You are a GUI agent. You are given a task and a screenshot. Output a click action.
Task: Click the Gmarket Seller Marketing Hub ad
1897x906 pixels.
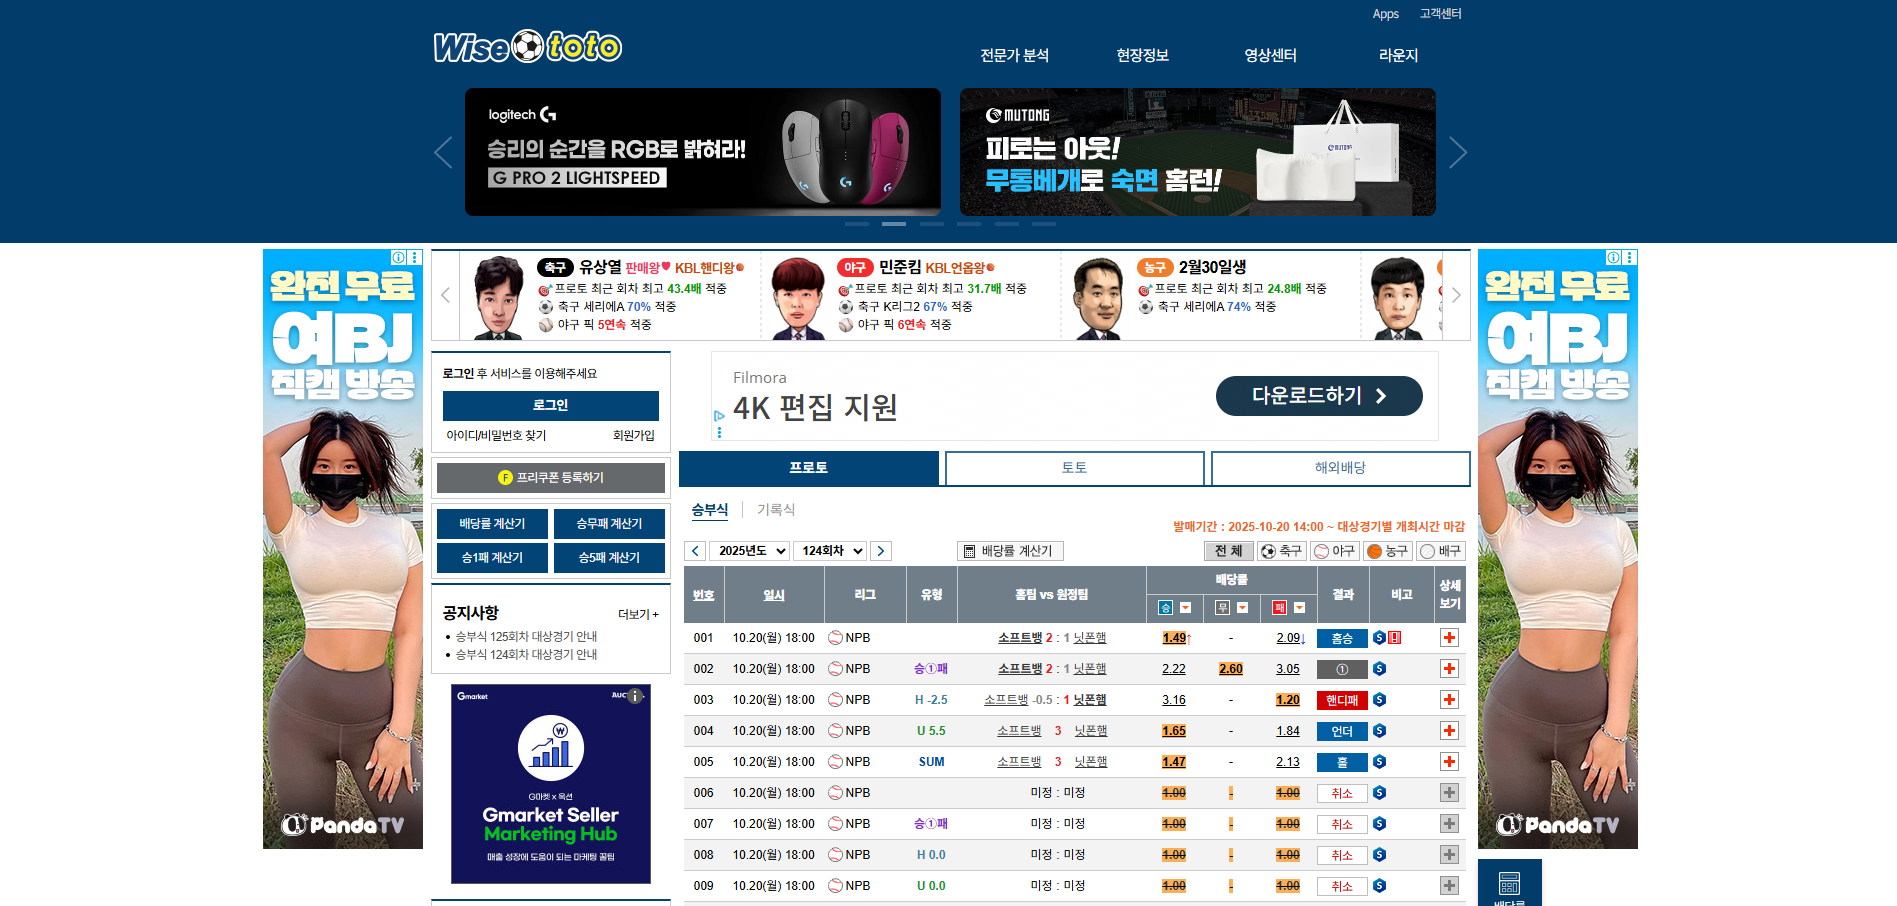tap(551, 784)
